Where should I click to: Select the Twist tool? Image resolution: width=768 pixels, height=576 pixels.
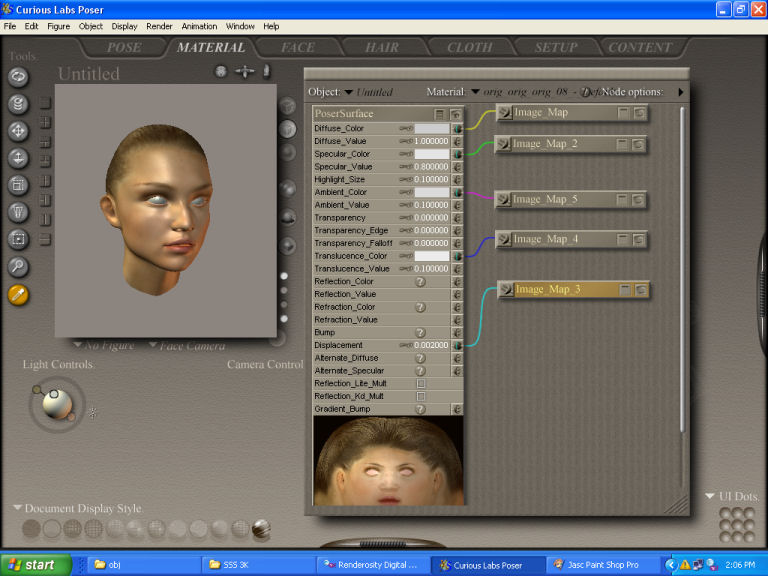[x=18, y=104]
